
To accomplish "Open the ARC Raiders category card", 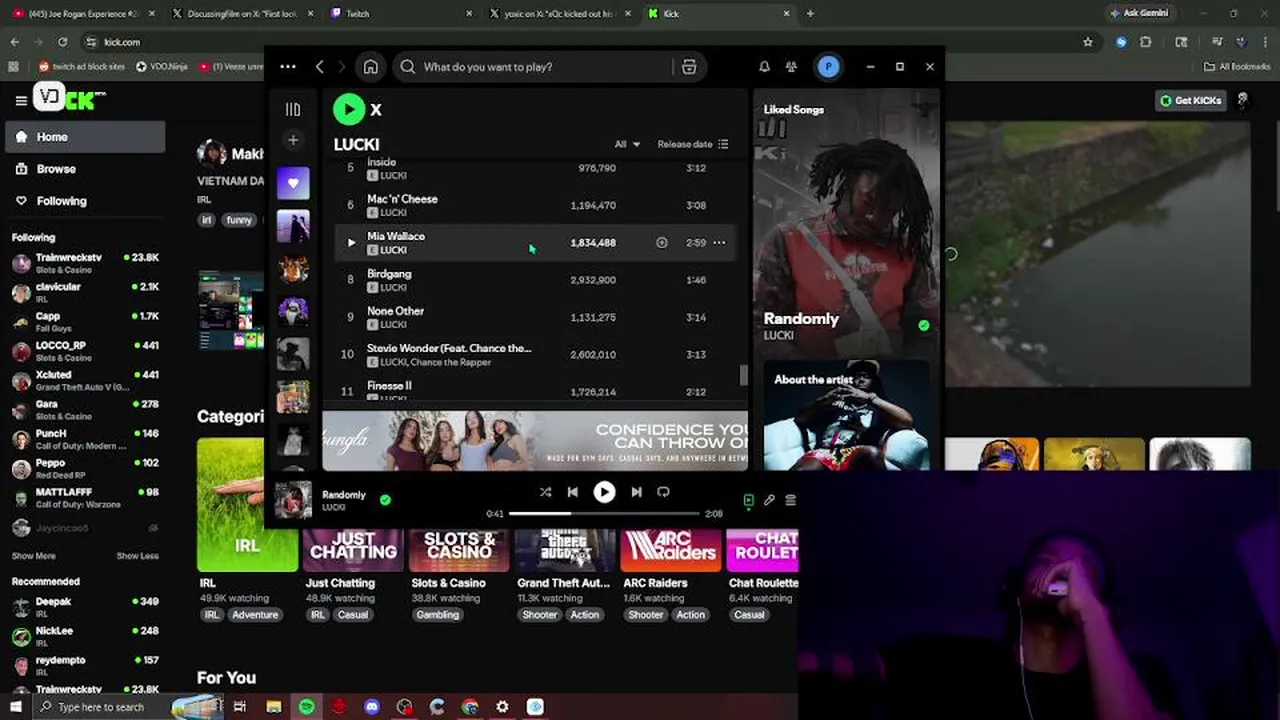I will tap(670, 550).
